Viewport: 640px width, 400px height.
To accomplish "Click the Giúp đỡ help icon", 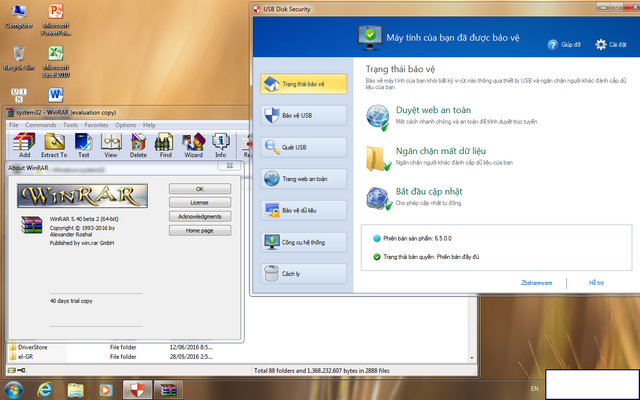I will click(x=553, y=44).
